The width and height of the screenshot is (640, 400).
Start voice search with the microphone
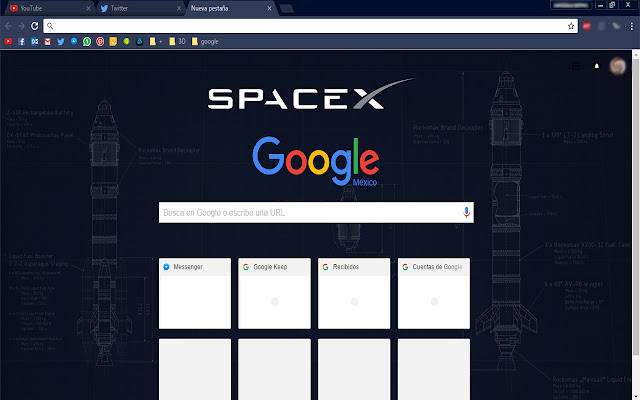point(466,212)
